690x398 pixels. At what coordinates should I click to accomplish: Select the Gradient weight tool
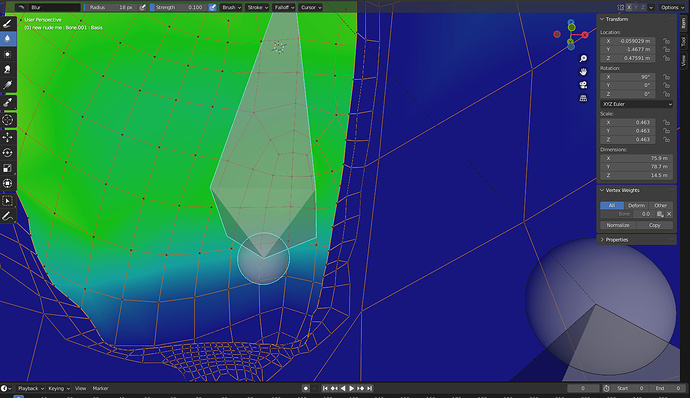[7, 85]
